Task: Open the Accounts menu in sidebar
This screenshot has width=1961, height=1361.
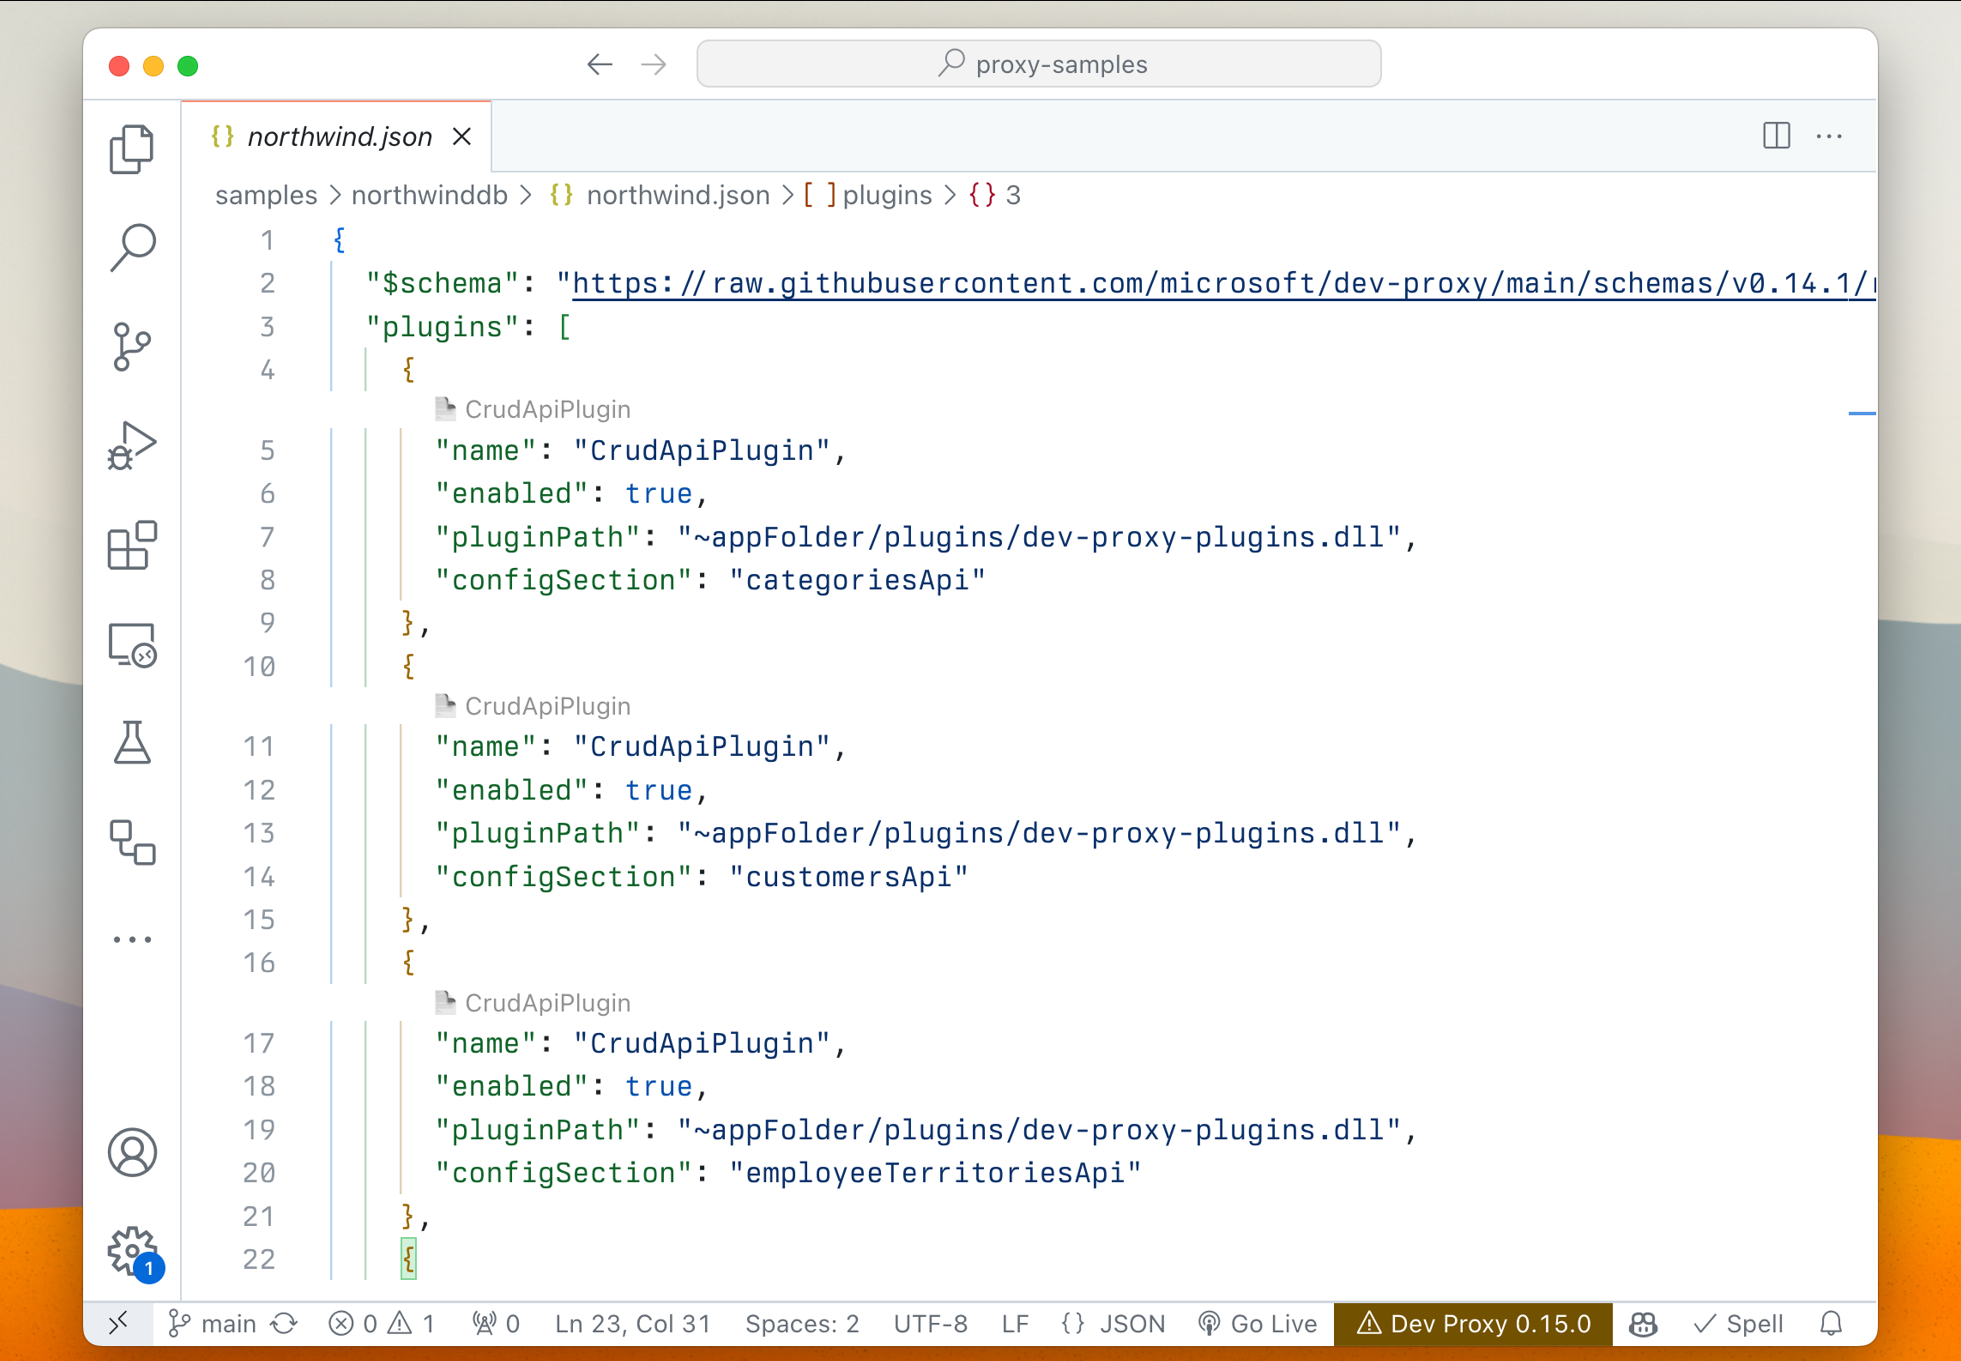Action: [x=131, y=1152]
